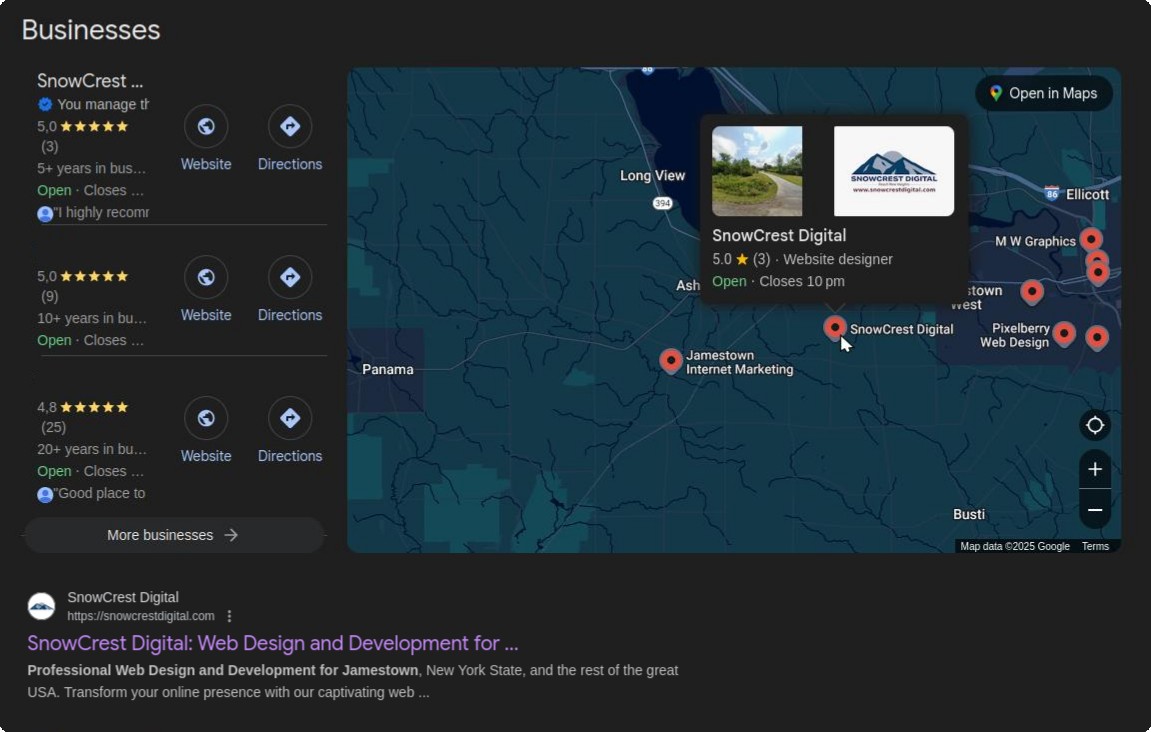Click the SnowCrest Digital logo thumbnail
This screenshot has height=732, width=1151.
point(894,171)
